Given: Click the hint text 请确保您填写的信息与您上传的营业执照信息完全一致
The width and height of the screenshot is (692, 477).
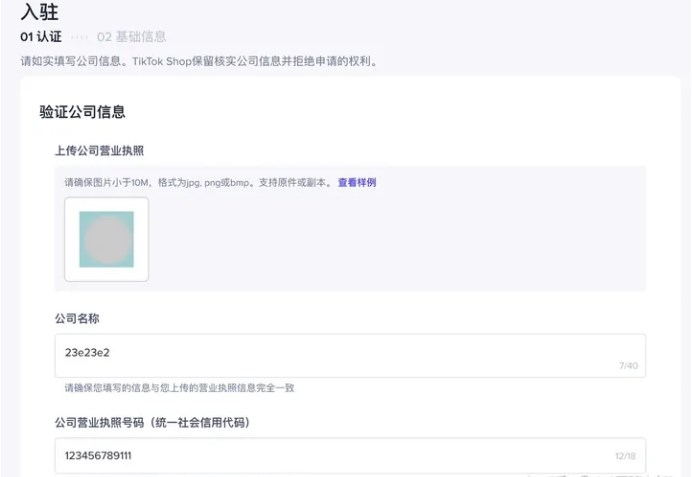Looking at the screenshot, I should pyautogui.click(x=179, y=388).
